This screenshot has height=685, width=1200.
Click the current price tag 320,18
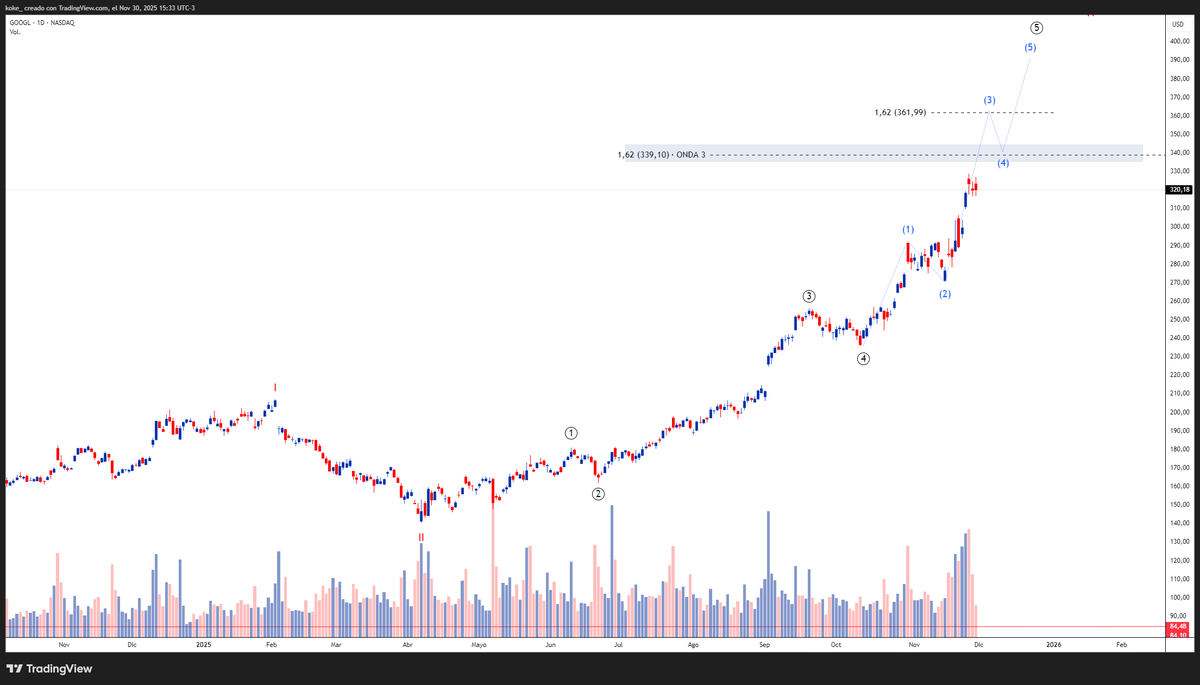point(1179,189)
